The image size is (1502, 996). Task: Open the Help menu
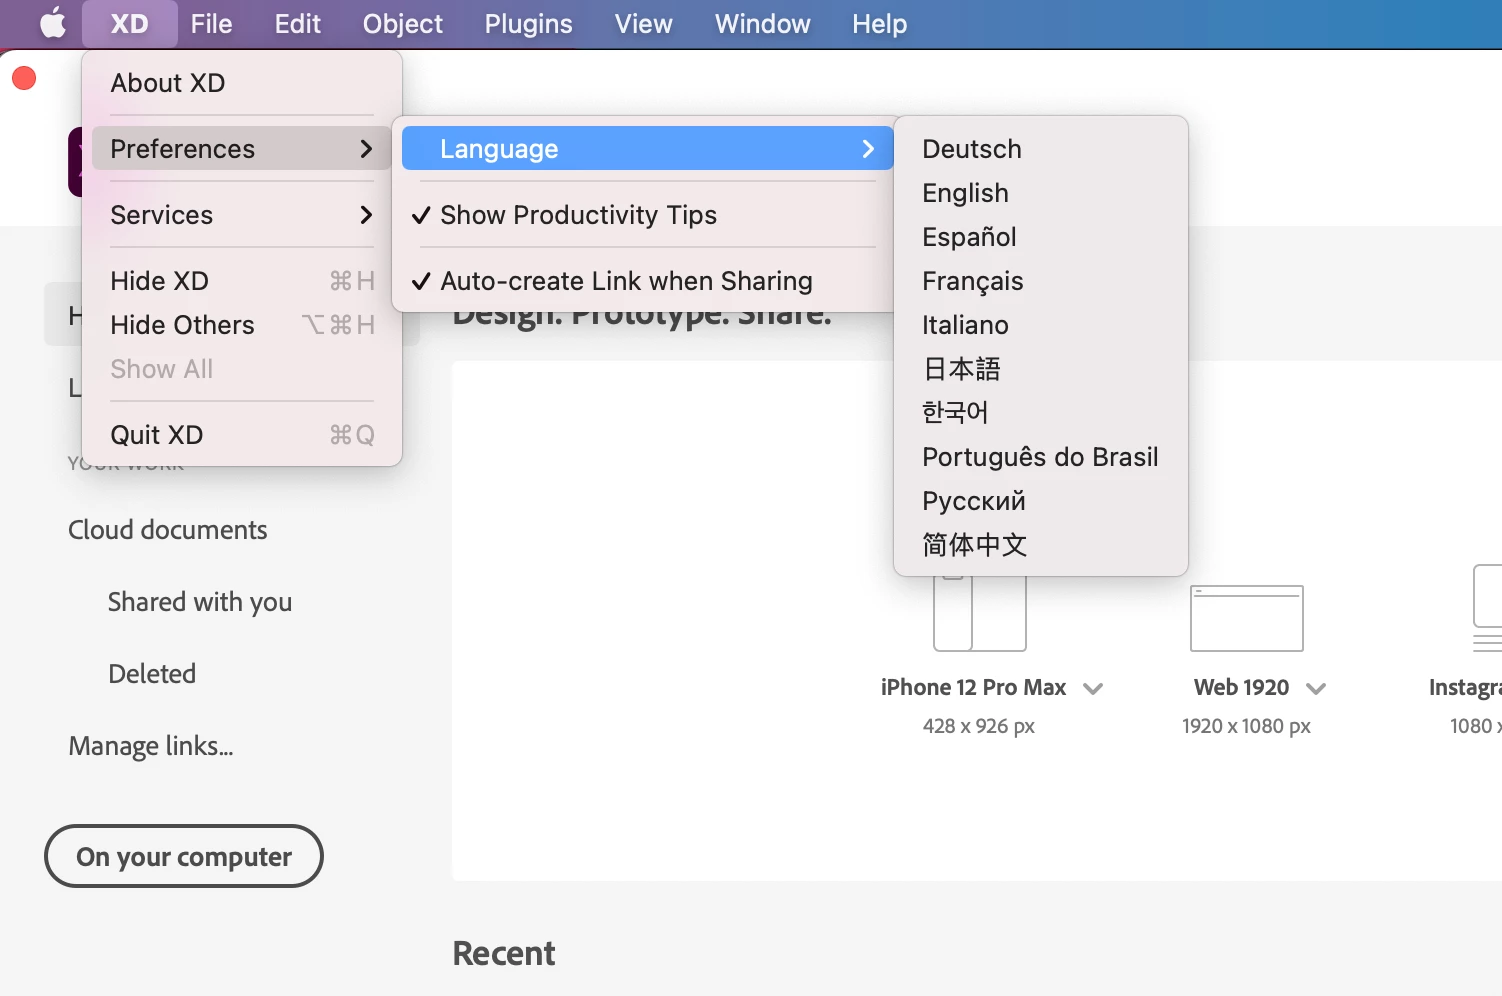[x=879, y=23]
